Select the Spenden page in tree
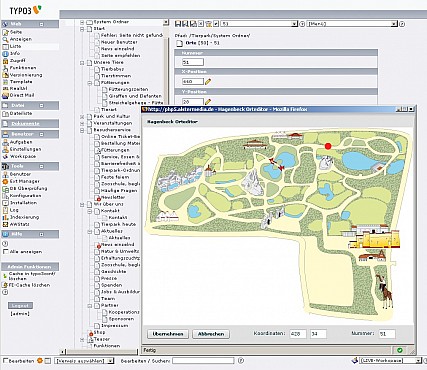Image resolution: width=427 pixels, height=370 pixels. pos(111,285)
